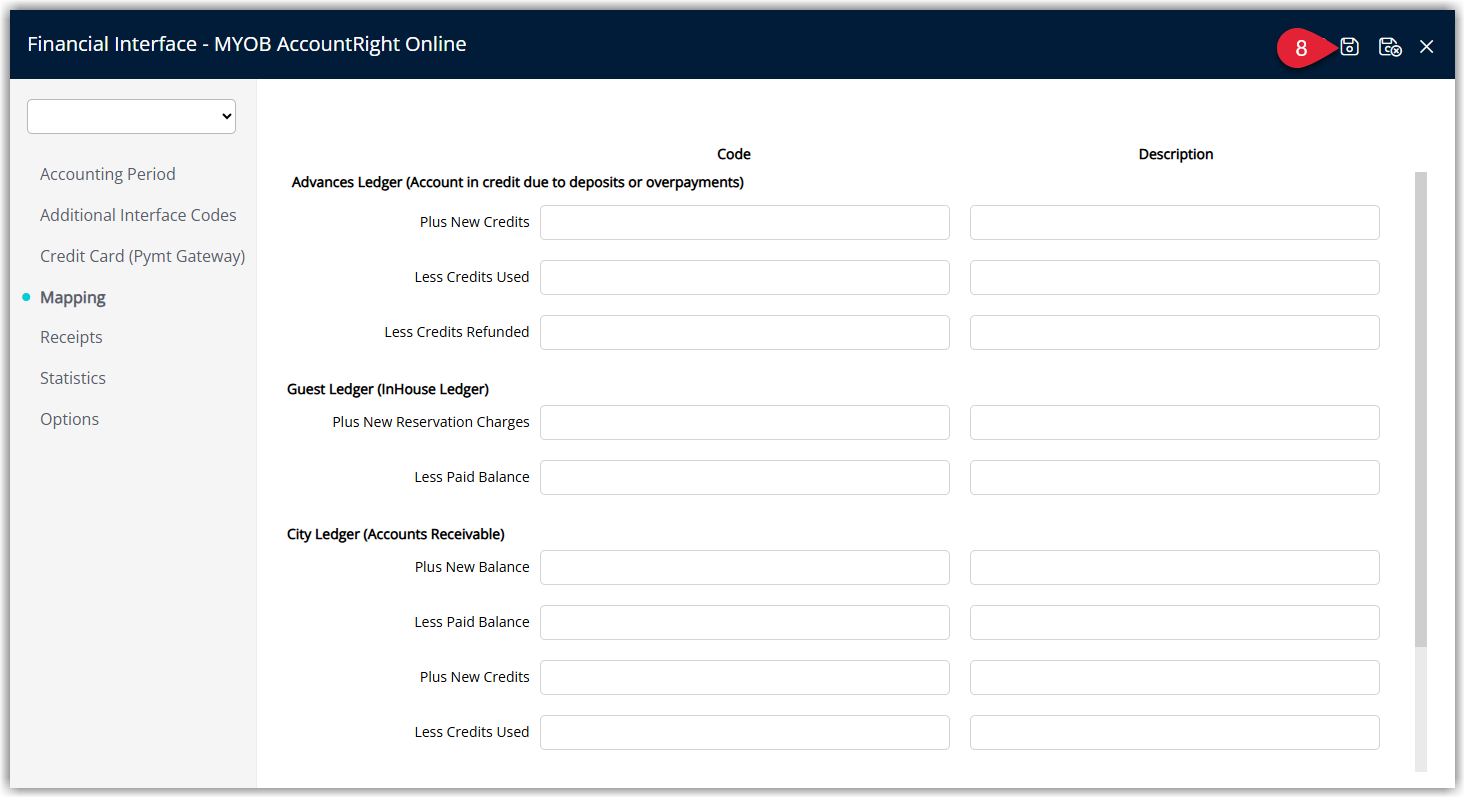Click the Guest Ledger (InHouse Ledger) heading
Screen dimensions: 1465x798
point(388,389)
